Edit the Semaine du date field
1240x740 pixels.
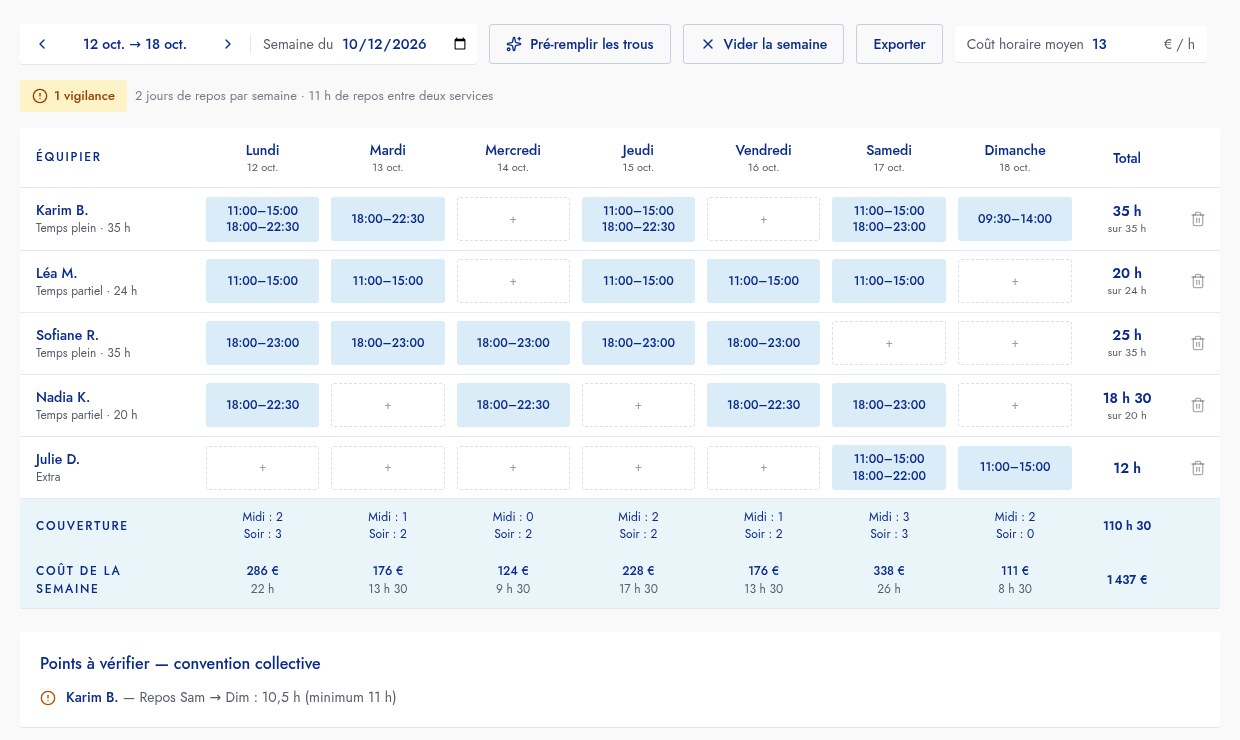(404, 44)
